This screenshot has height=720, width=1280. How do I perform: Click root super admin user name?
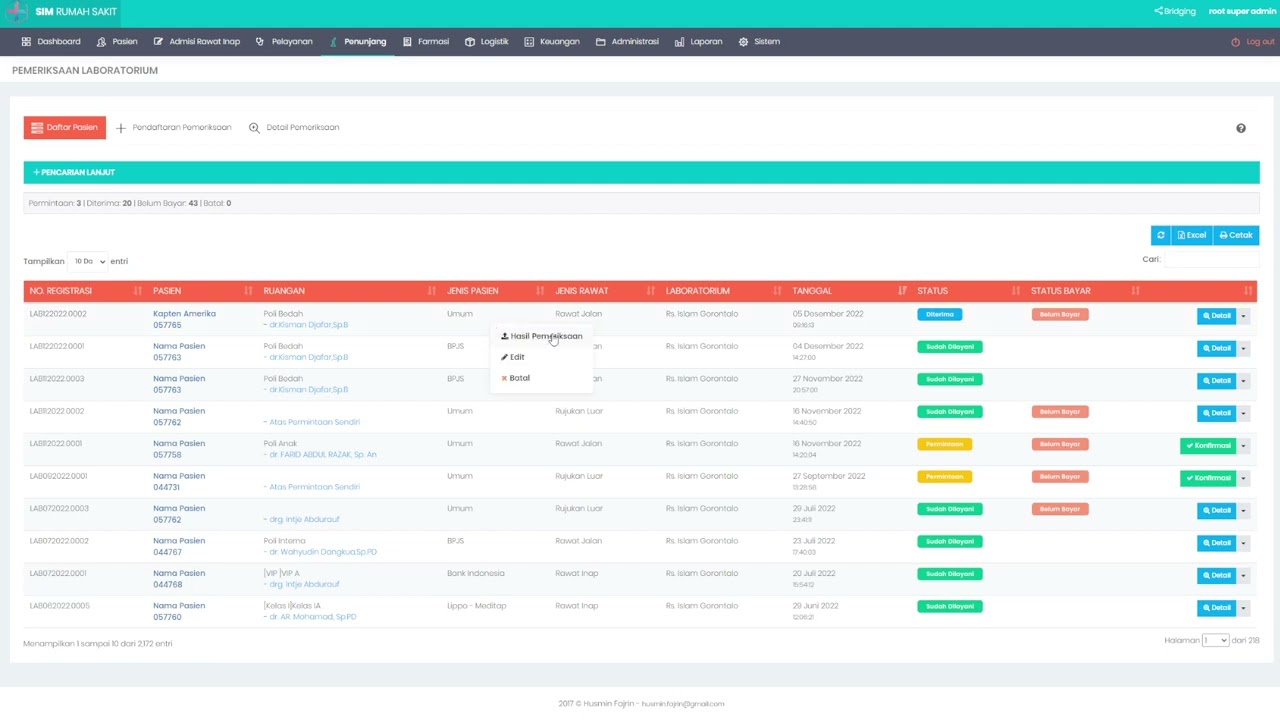[x=1241, y=12]
